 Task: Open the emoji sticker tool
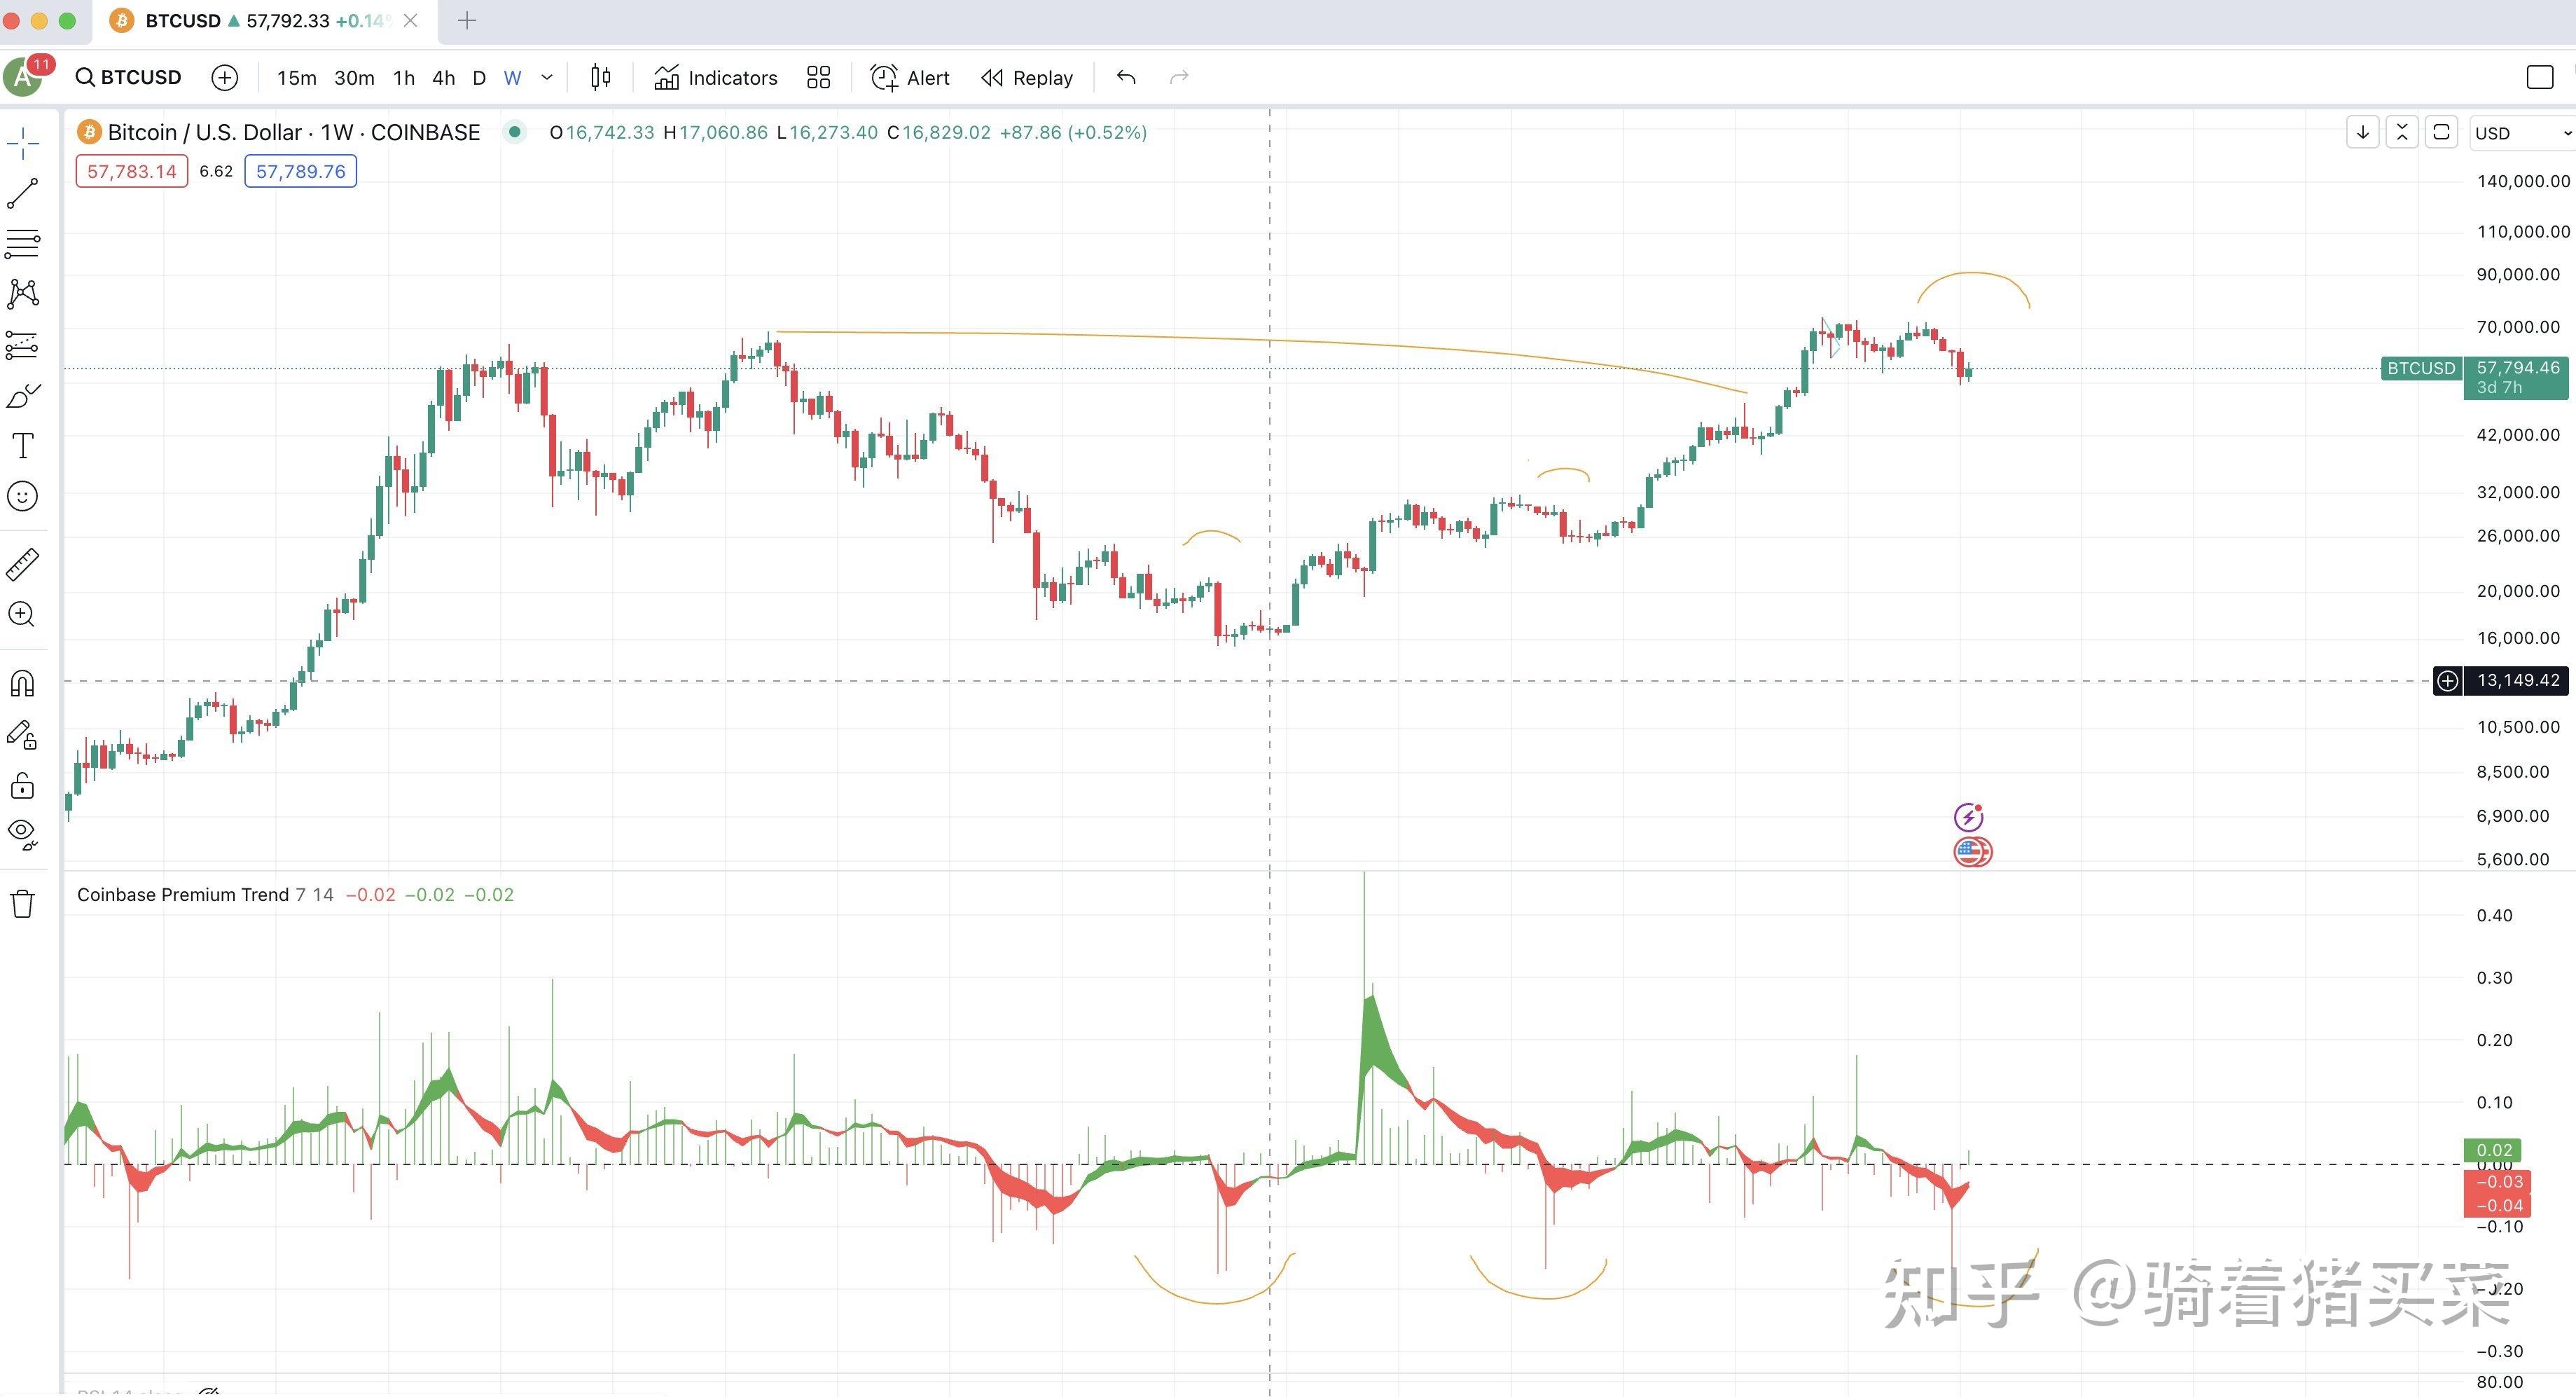coord(23,497)
